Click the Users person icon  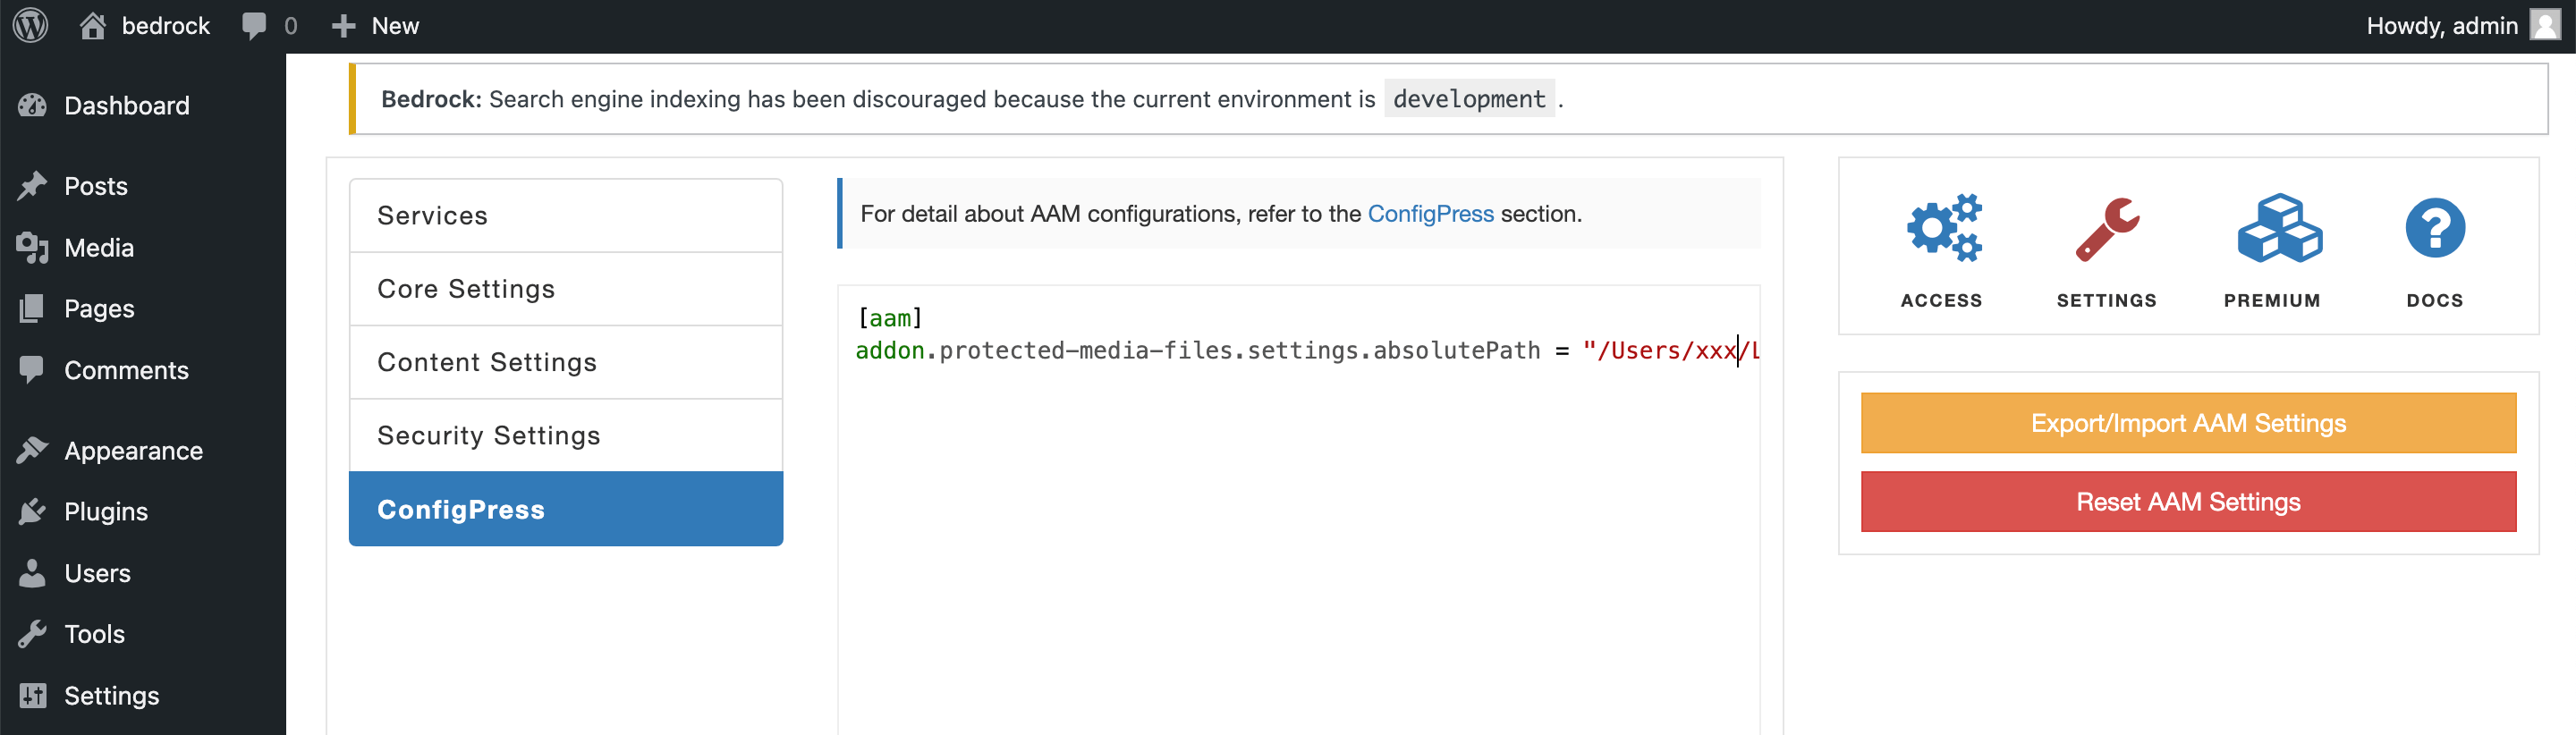[x=33, y=573]
